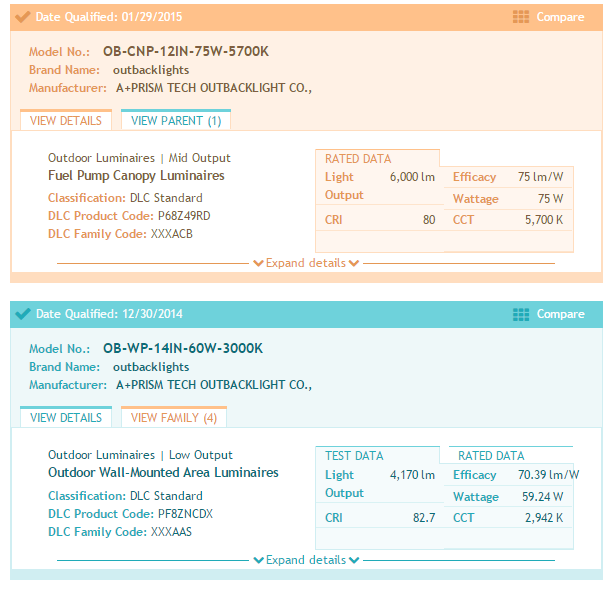Click the orange qualified checkmark icon
Viewport: 609px width, 589px height.
(x=23, y=17)
